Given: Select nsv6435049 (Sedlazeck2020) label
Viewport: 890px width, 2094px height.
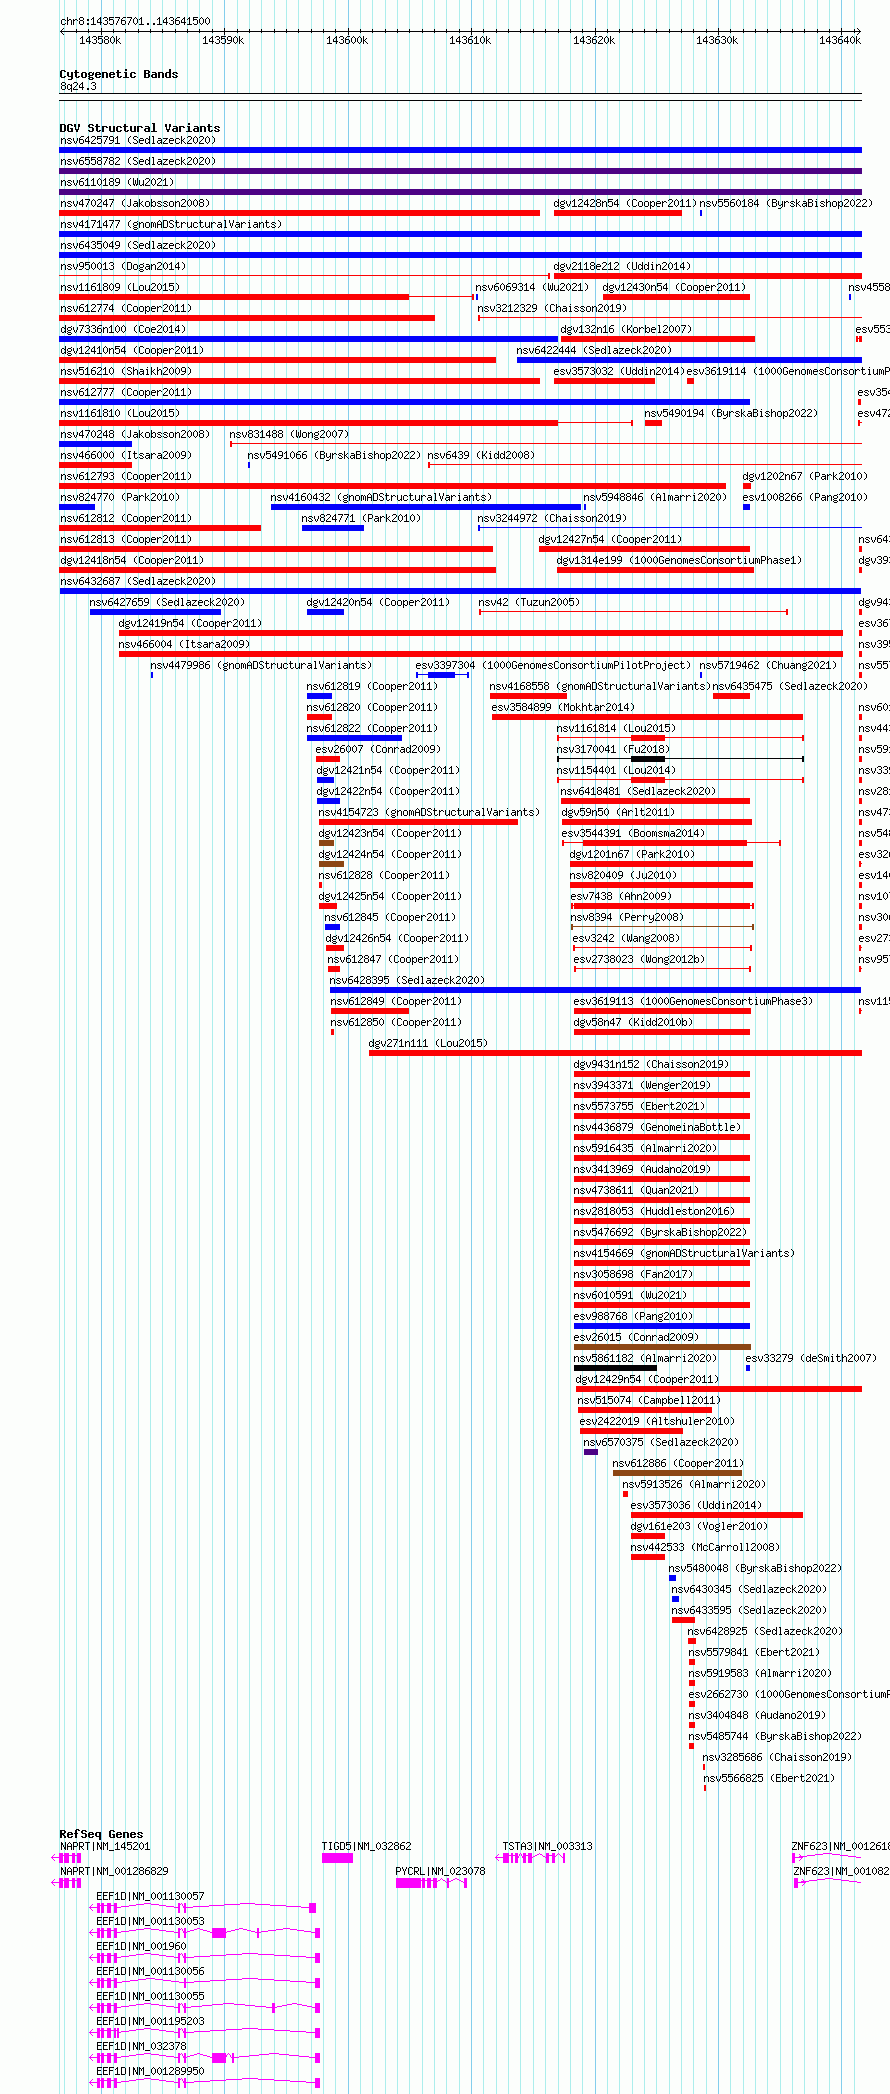Looking at the screenshot, I should (x=137, y=245).
